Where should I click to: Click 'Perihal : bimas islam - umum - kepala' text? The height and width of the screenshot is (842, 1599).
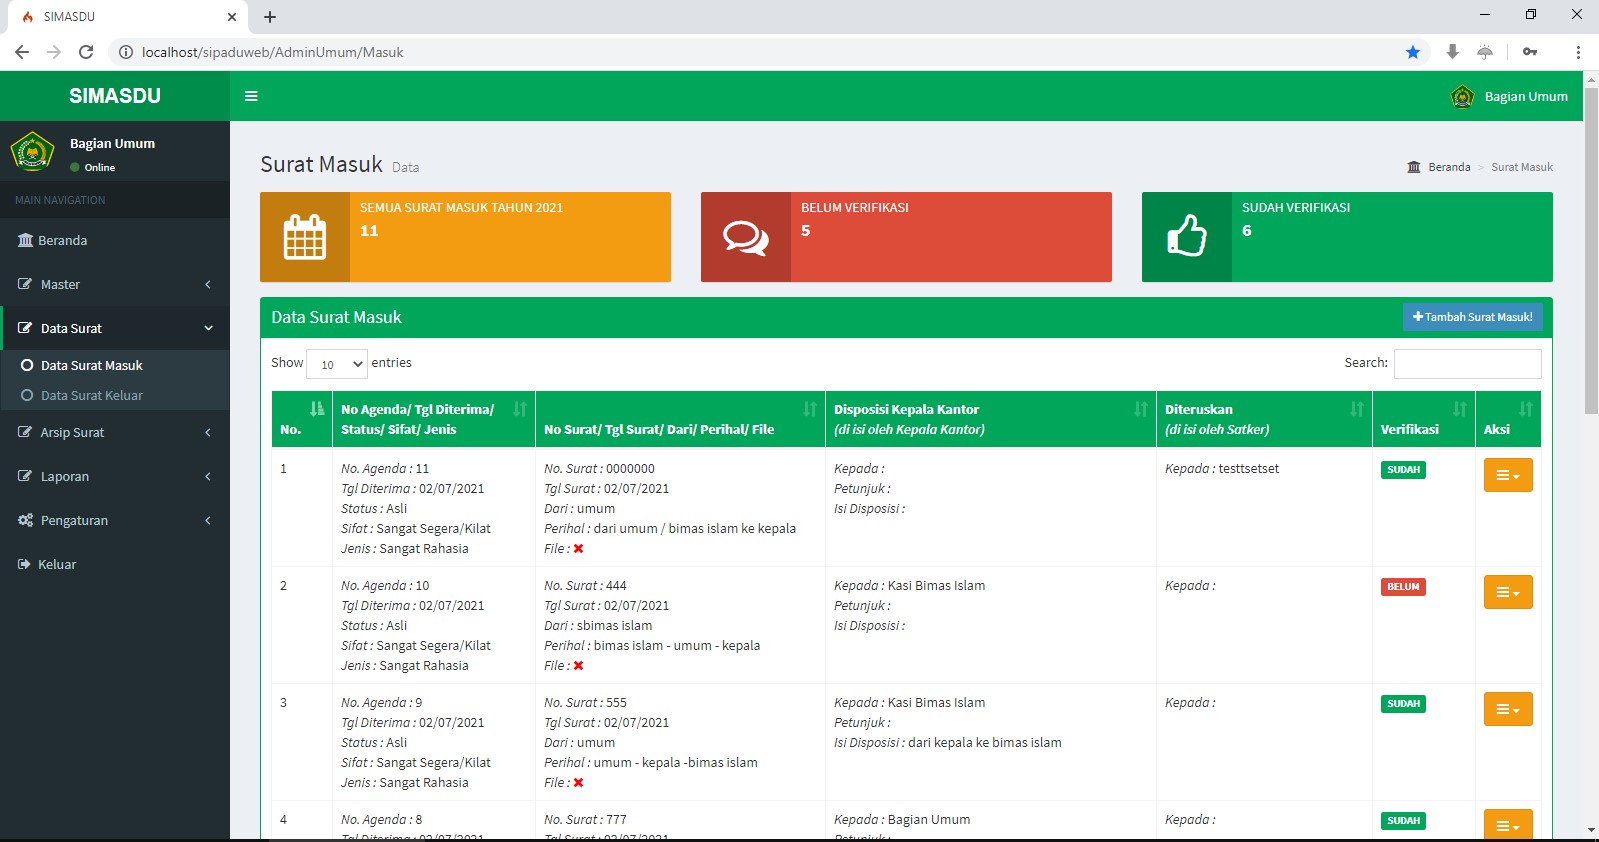[652, 645]
